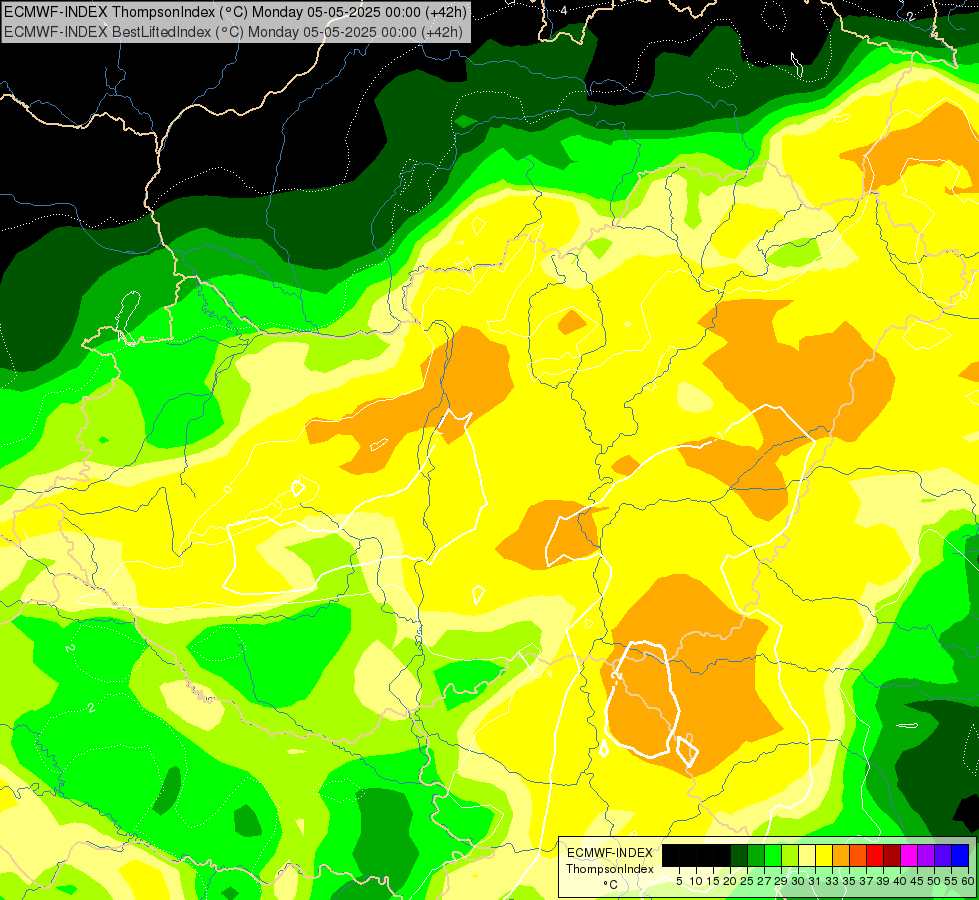The image size is (979, 900).
Task: Select the bright red 37–39 legend swatch
Action: (x=875, y=855)
